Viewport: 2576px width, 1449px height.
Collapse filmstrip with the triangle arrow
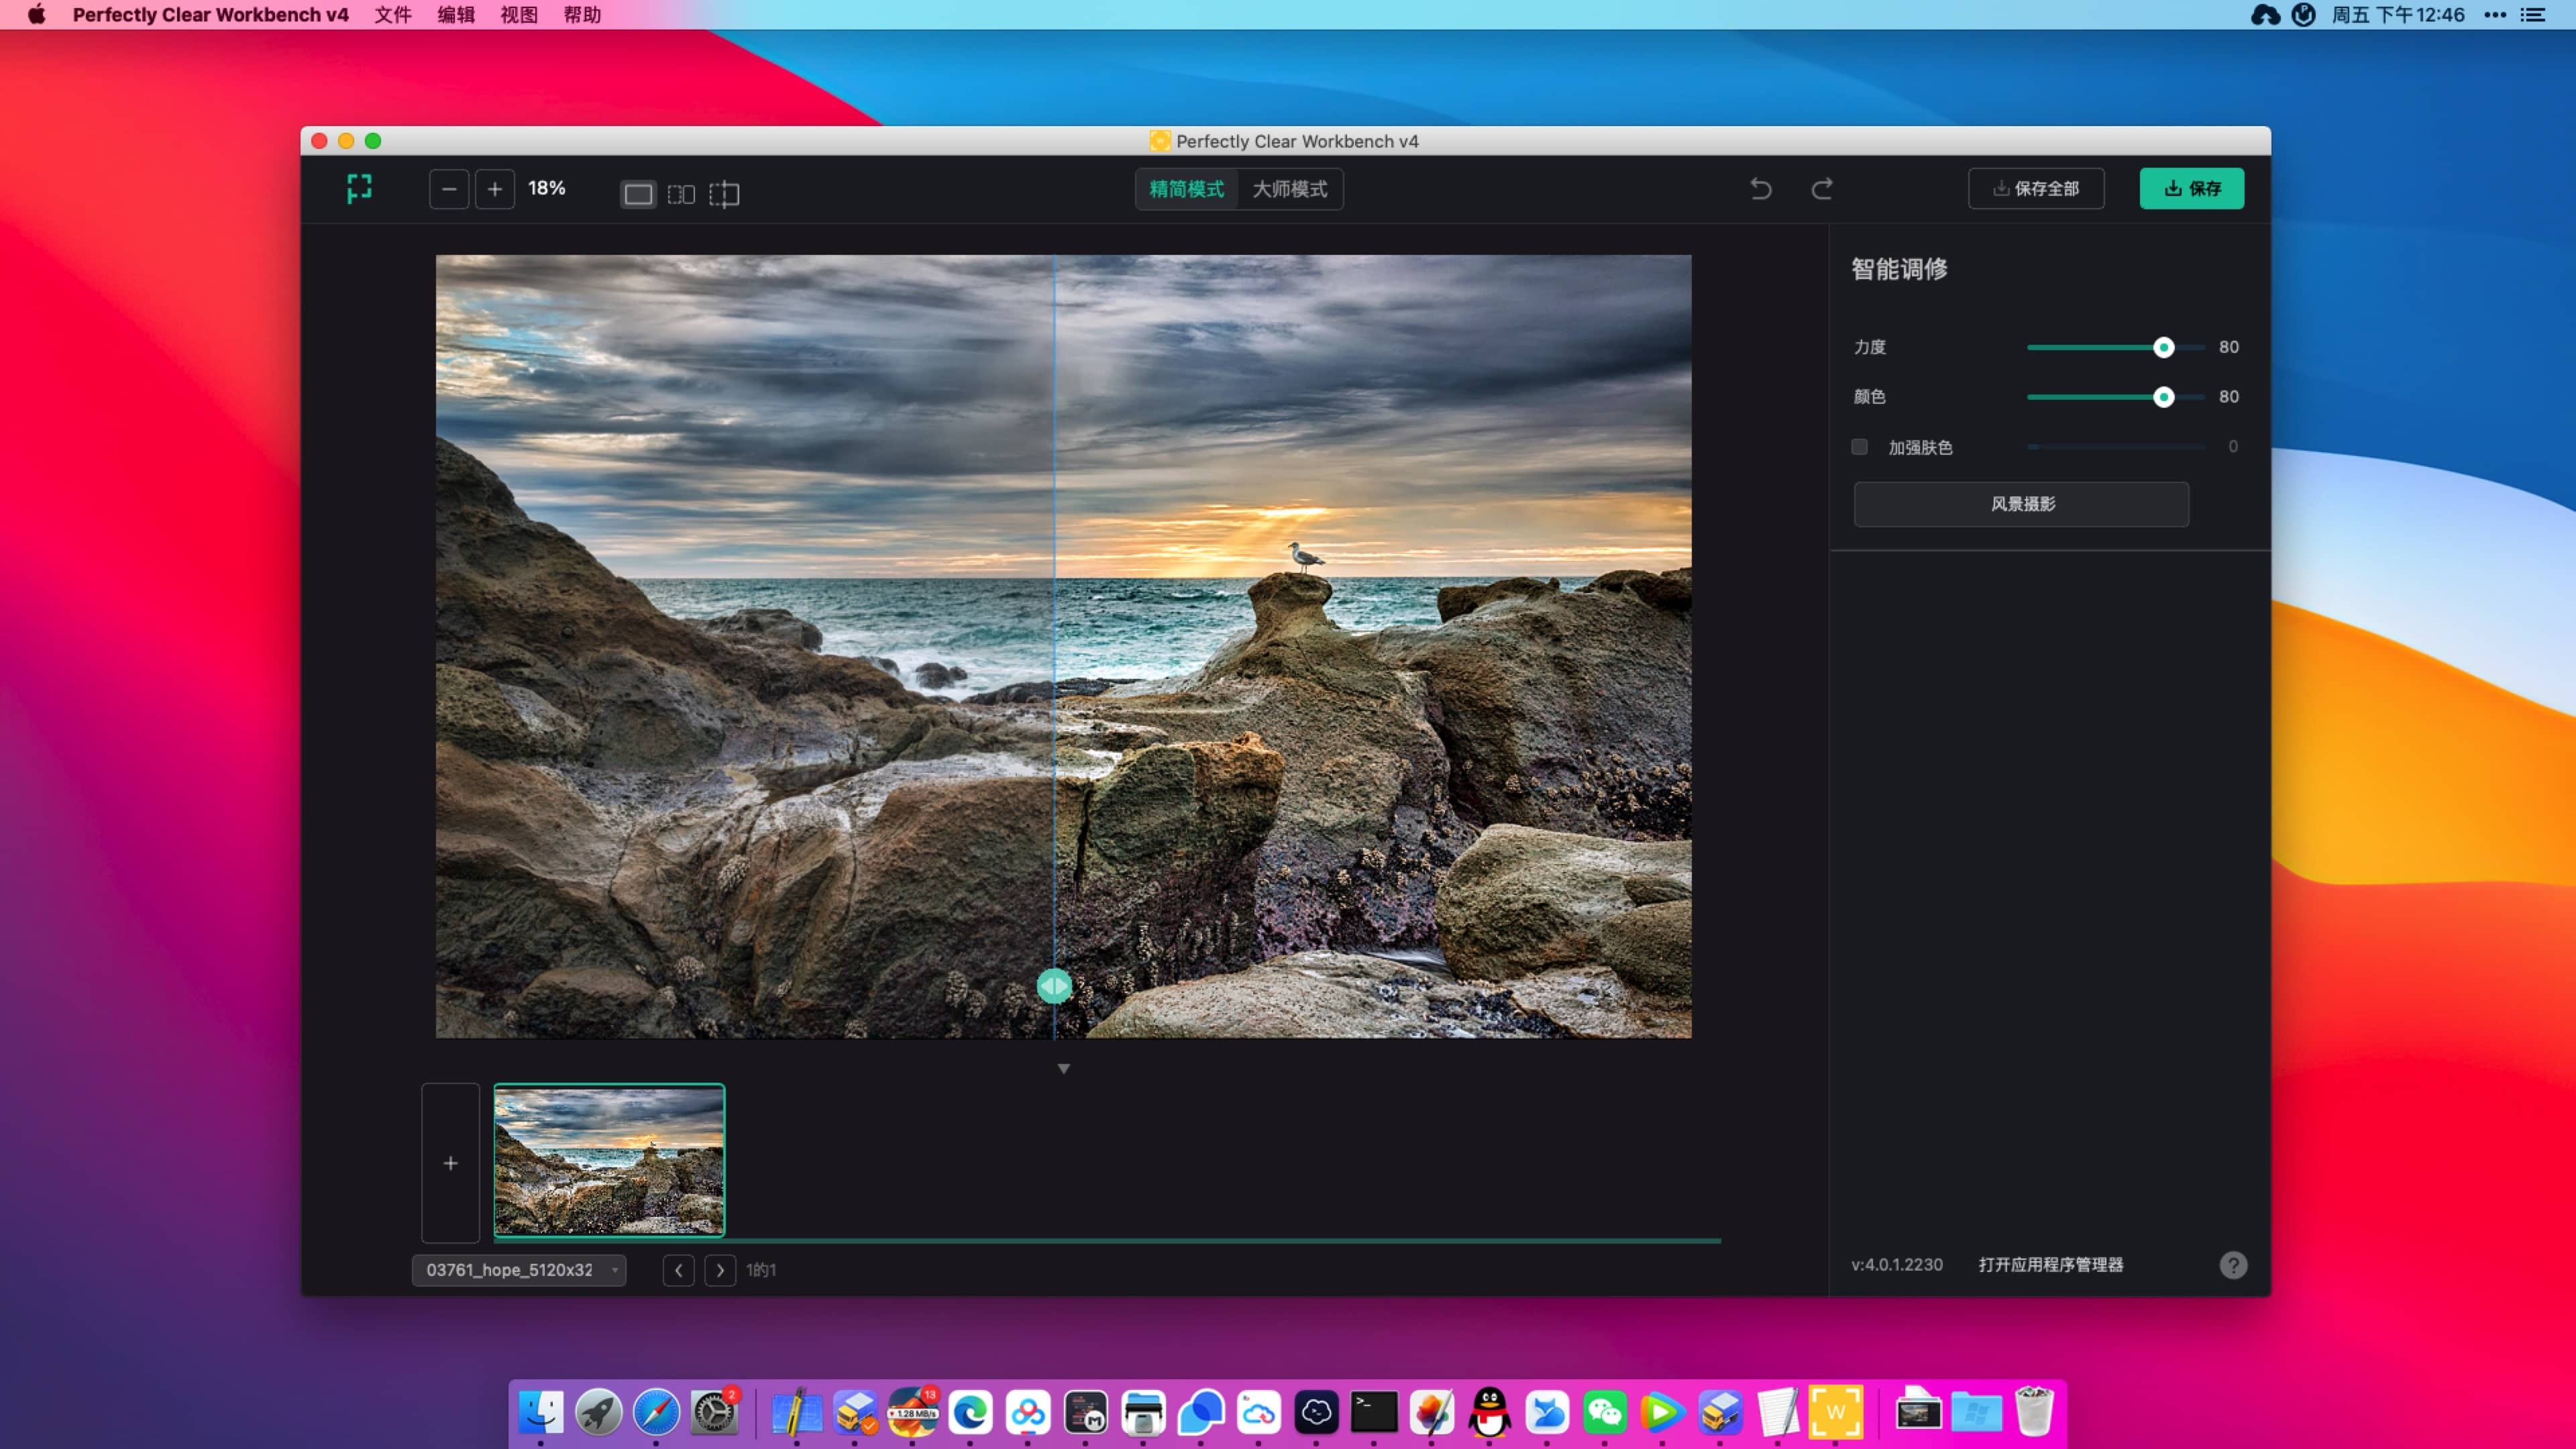pos(1064,1069)
